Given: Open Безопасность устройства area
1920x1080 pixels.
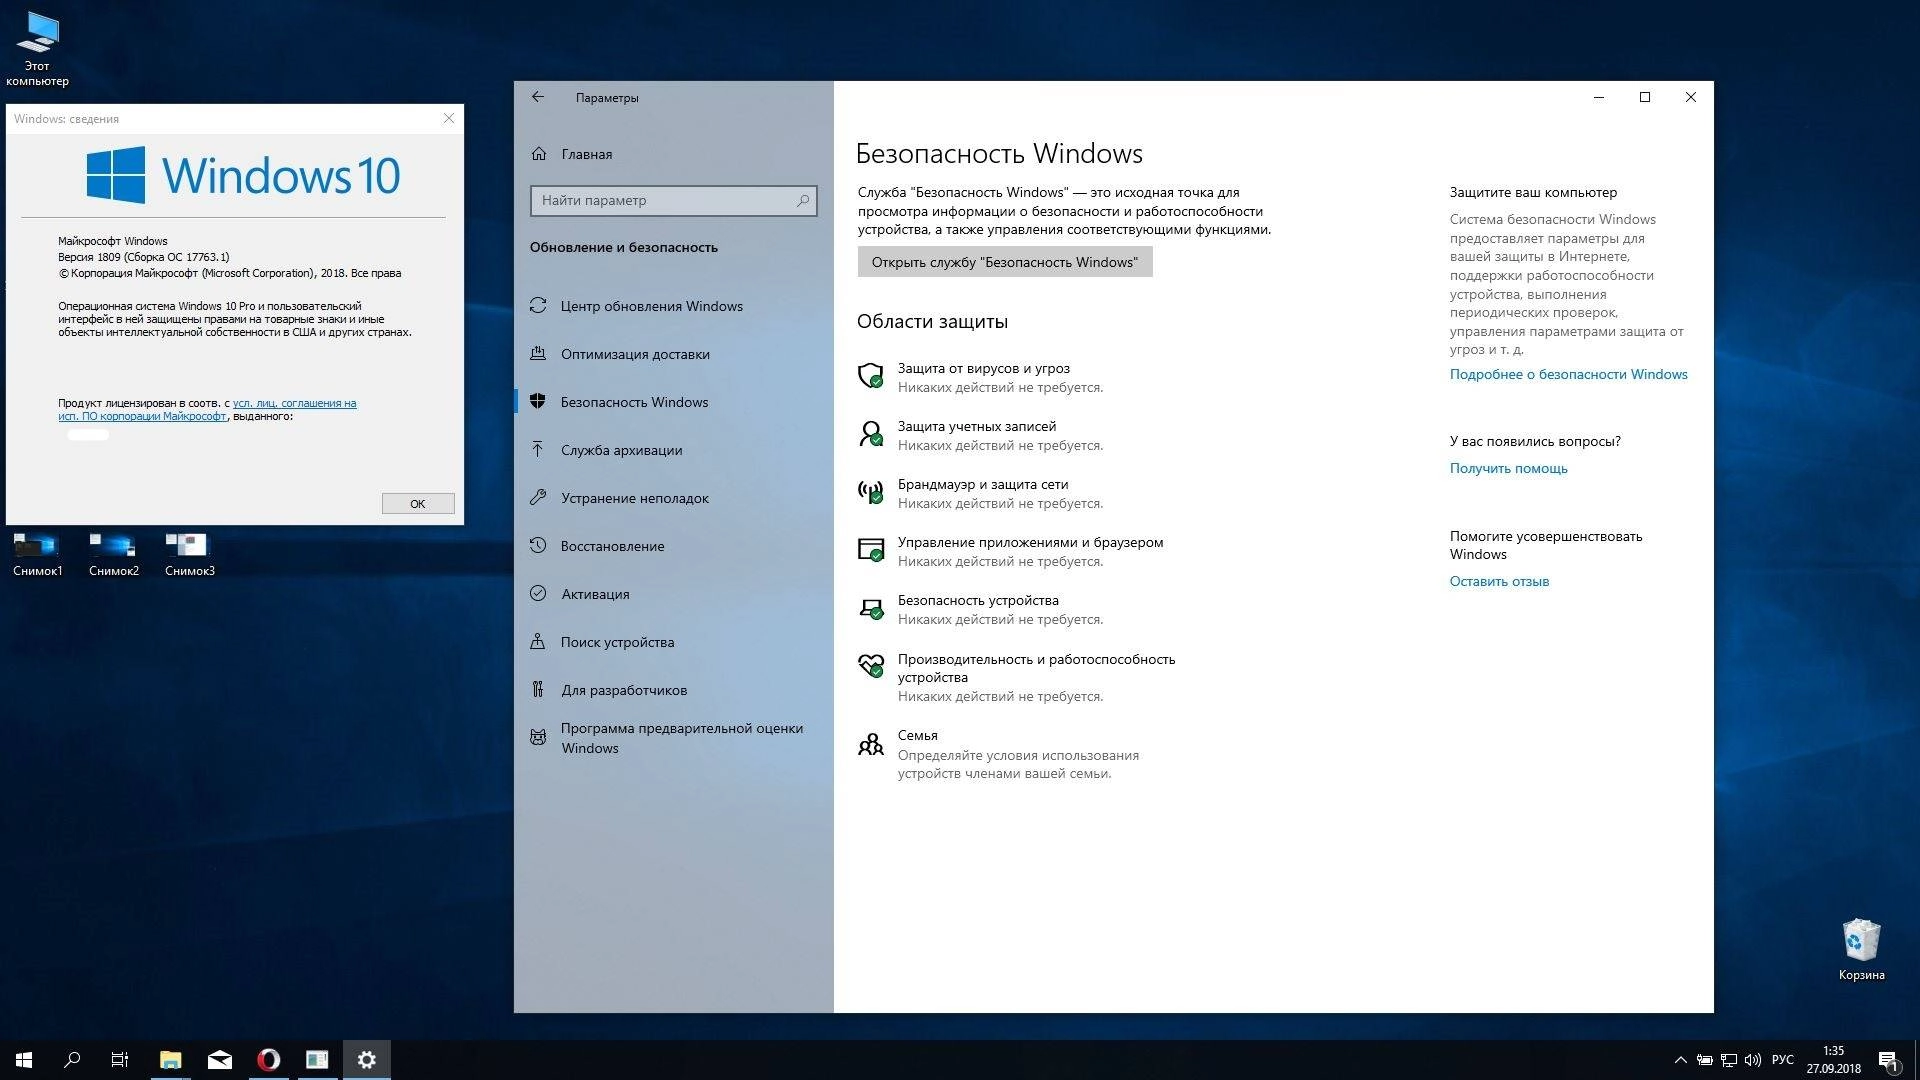Looking at the screenshot, I should pyautogui.click(x=978, y=600).
